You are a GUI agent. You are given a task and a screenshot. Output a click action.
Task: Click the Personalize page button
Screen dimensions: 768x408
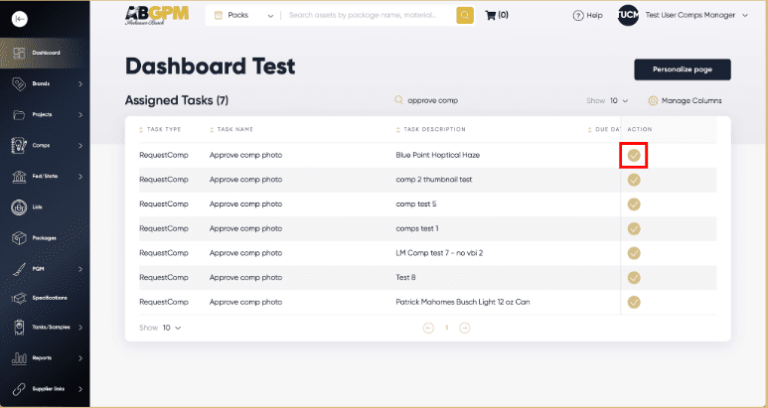click(682, 69)
